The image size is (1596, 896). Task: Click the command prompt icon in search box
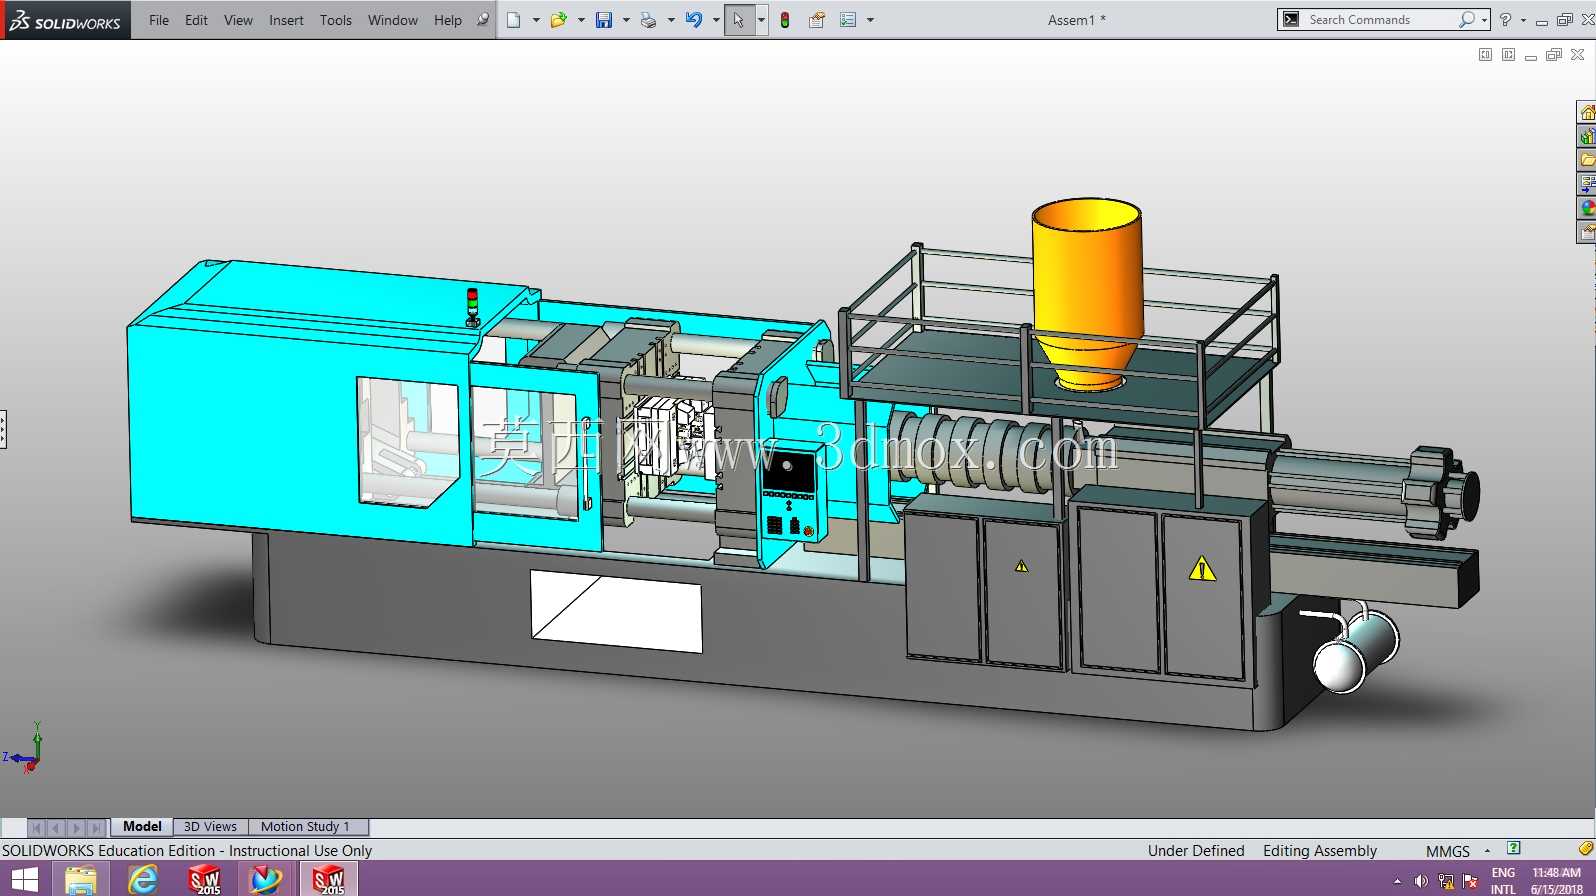tap(1291, 20)
